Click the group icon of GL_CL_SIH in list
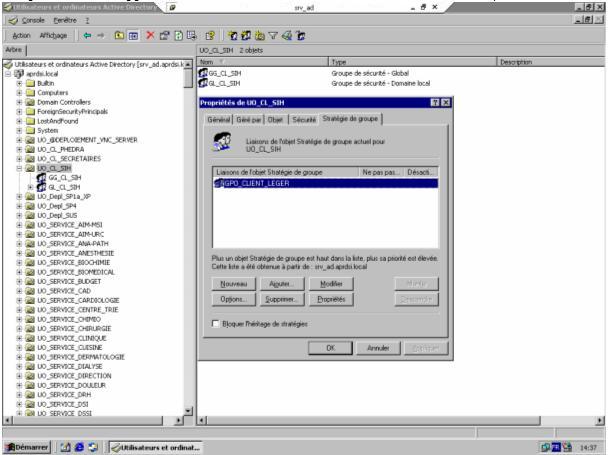 [203, 83]
